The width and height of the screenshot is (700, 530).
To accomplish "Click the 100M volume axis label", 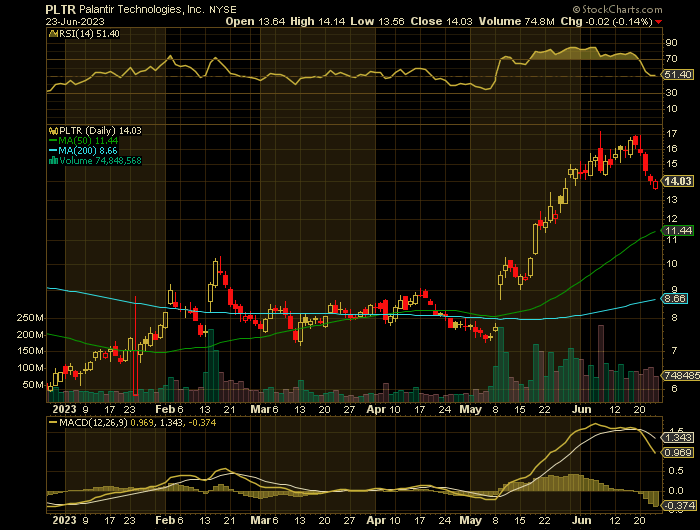I will 30,368.
